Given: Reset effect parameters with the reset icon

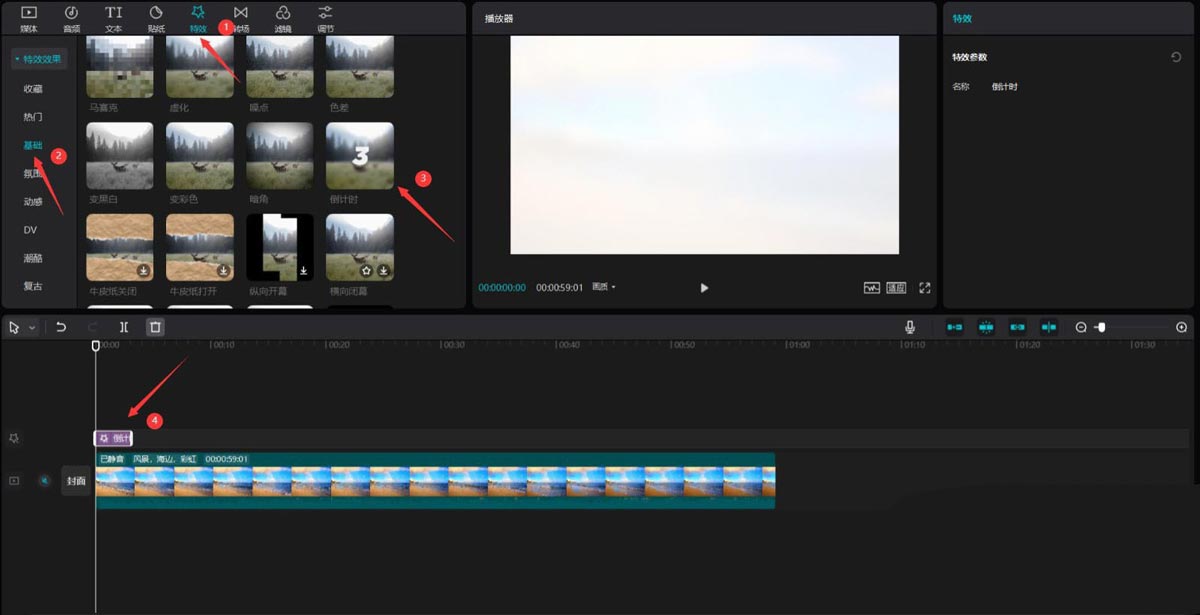Looking at the screenshot, I should coord(1176,57).
